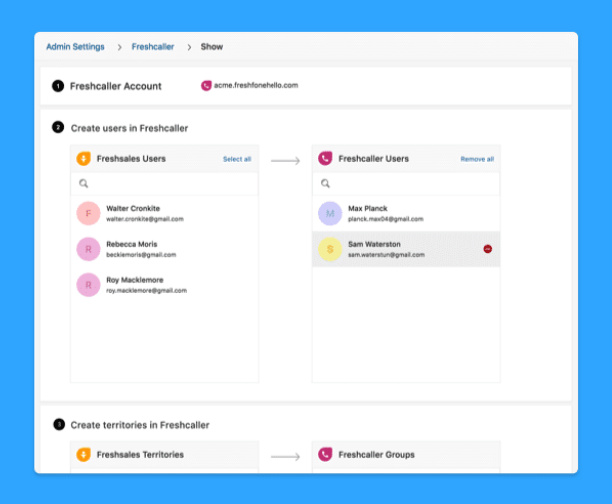Click the orange Freshsales Users logo icon
The image size is (612, 504).
[84, 159]
